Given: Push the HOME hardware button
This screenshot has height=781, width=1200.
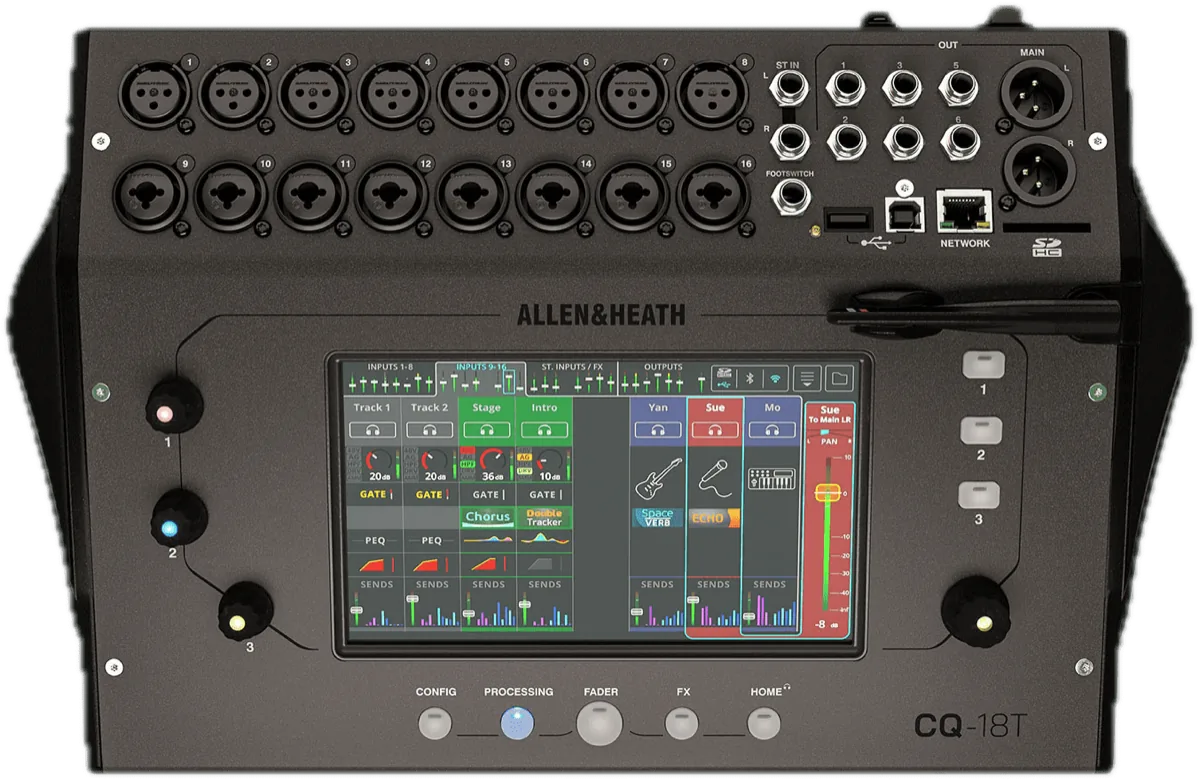Looking at the screenshot, I should click(x=764, y=723).
